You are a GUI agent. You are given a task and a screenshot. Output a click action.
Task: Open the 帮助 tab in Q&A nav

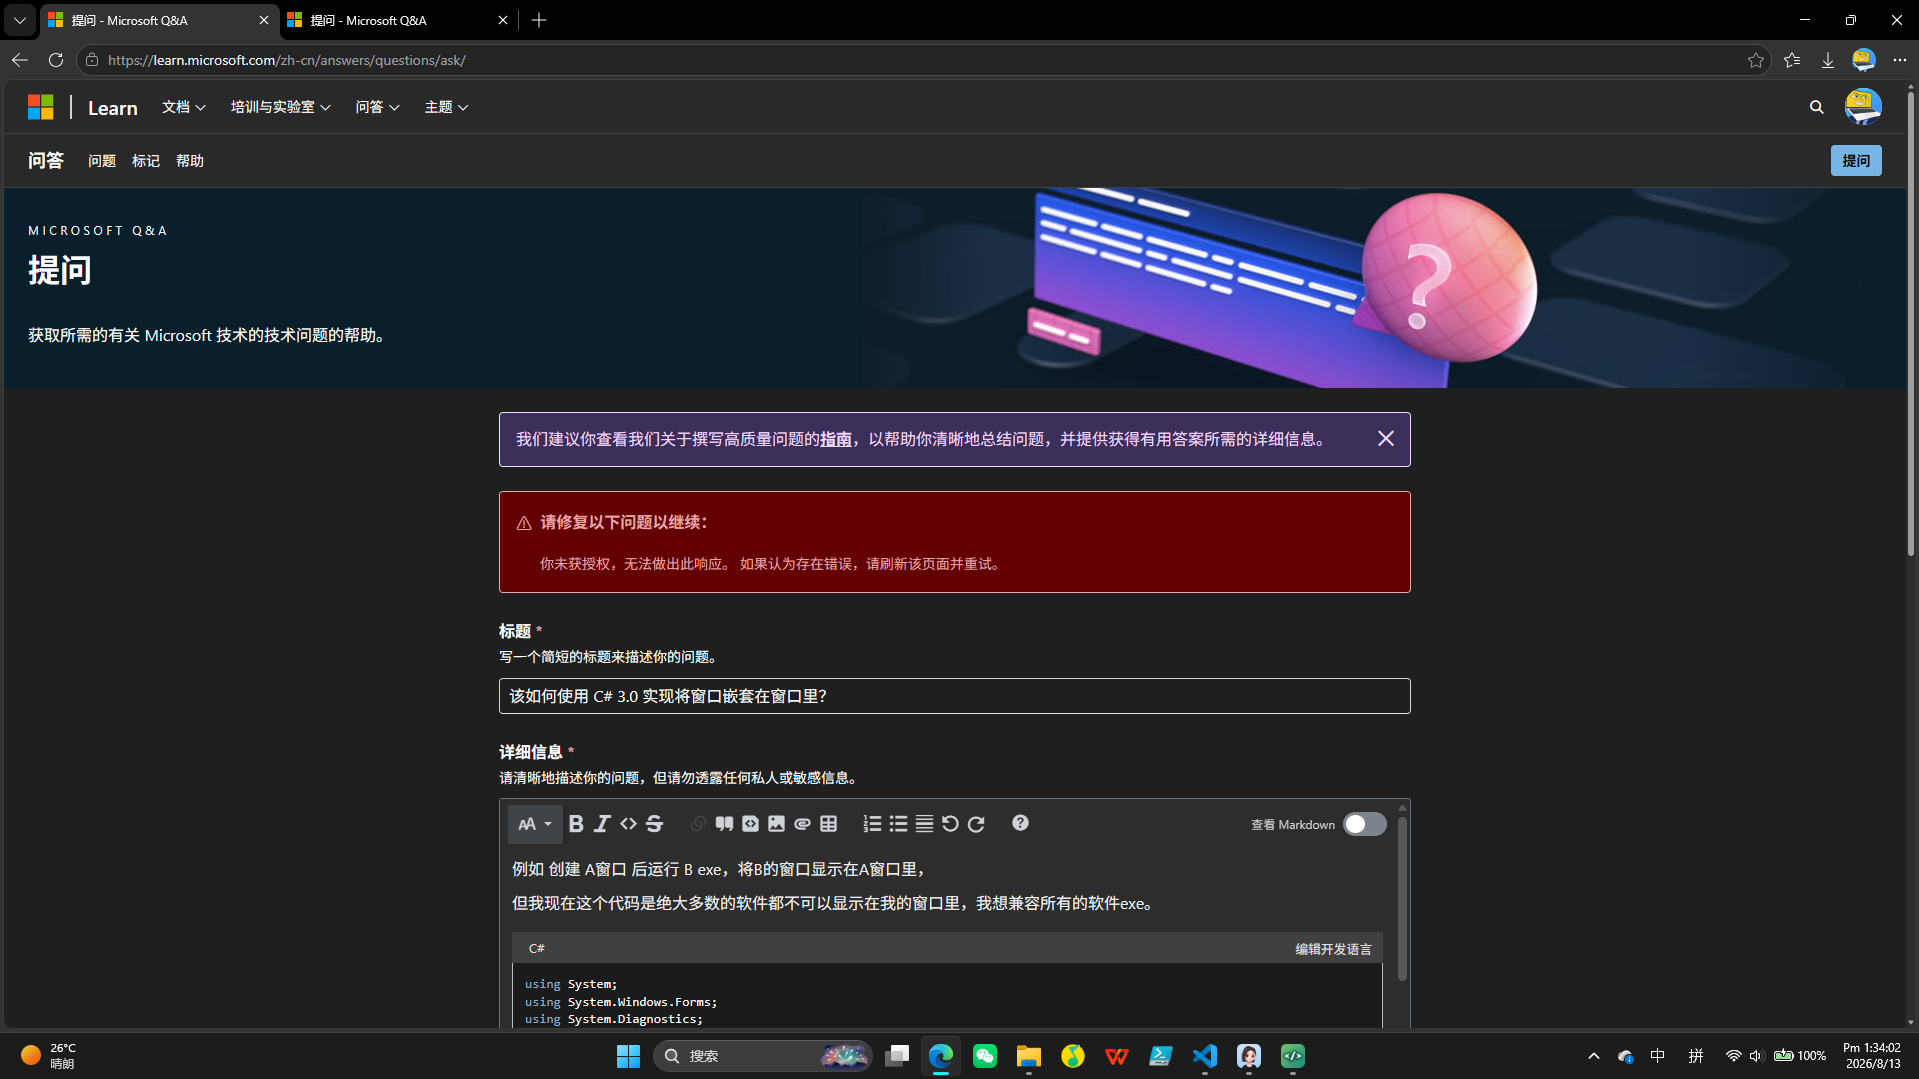pos(190,161)
